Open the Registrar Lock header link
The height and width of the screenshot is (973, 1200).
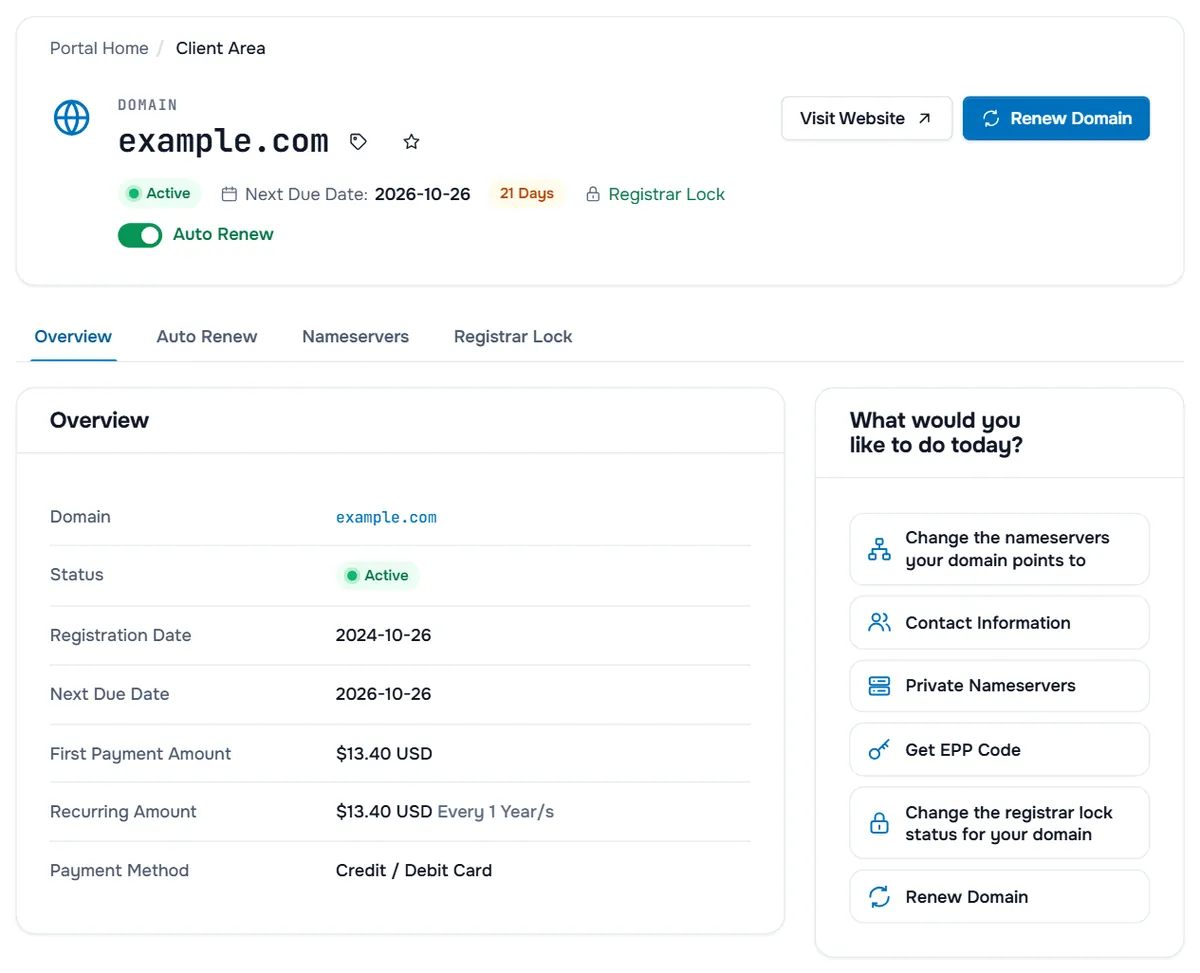click(666, 194)
